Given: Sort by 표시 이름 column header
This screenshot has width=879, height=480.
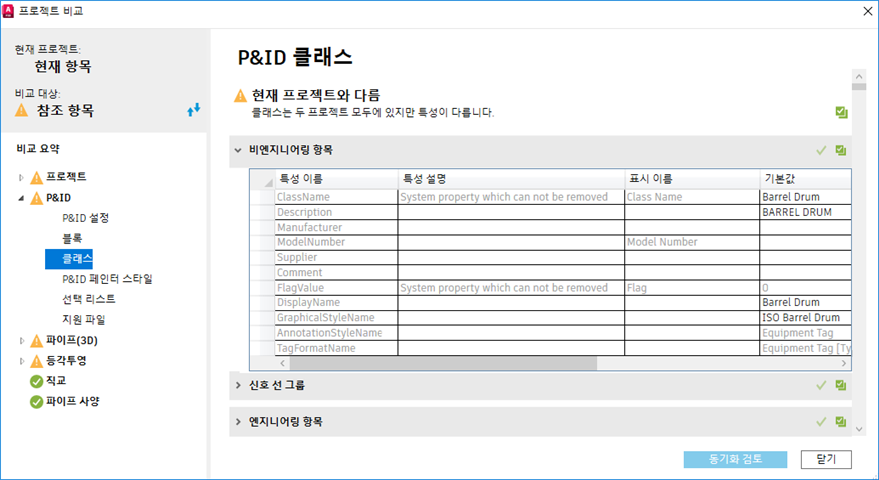Looking at the screenshot, I should point(692,179).
